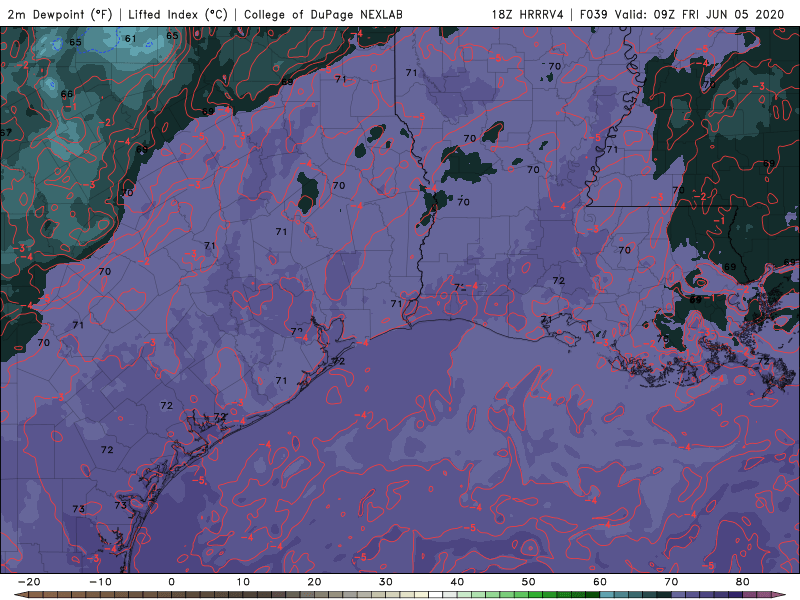Click the "2m Dewpoint (°F)" title text
800x600 pixels.
coord(60,15)
